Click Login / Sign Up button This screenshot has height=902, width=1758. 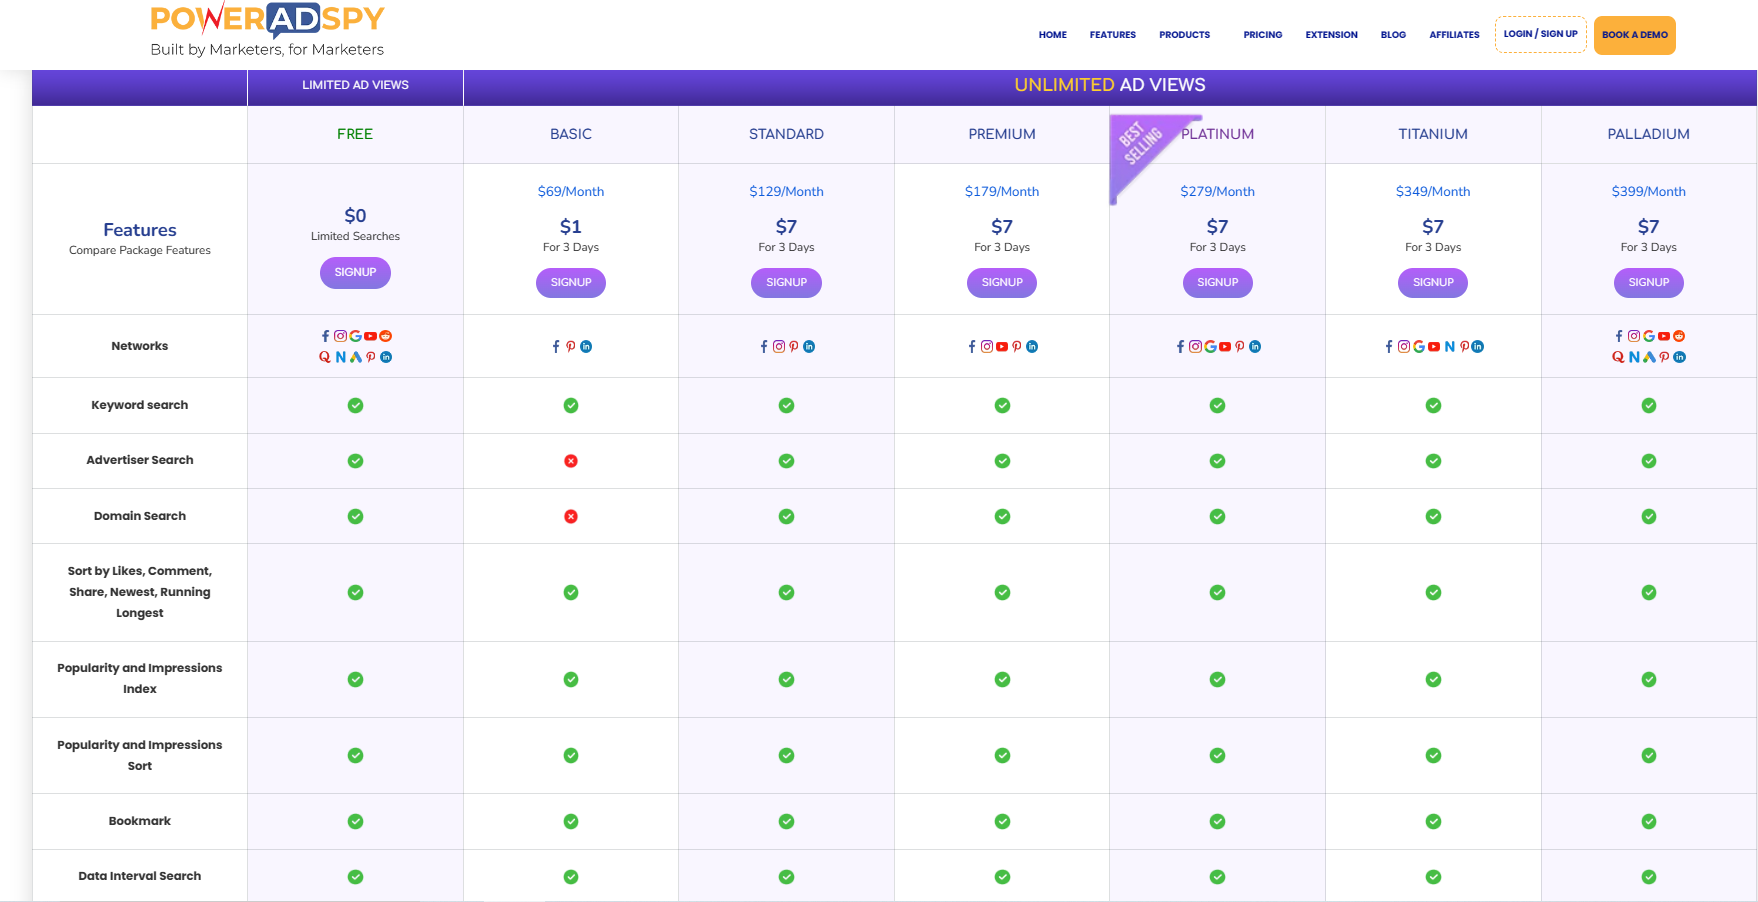click(1540, 34)
